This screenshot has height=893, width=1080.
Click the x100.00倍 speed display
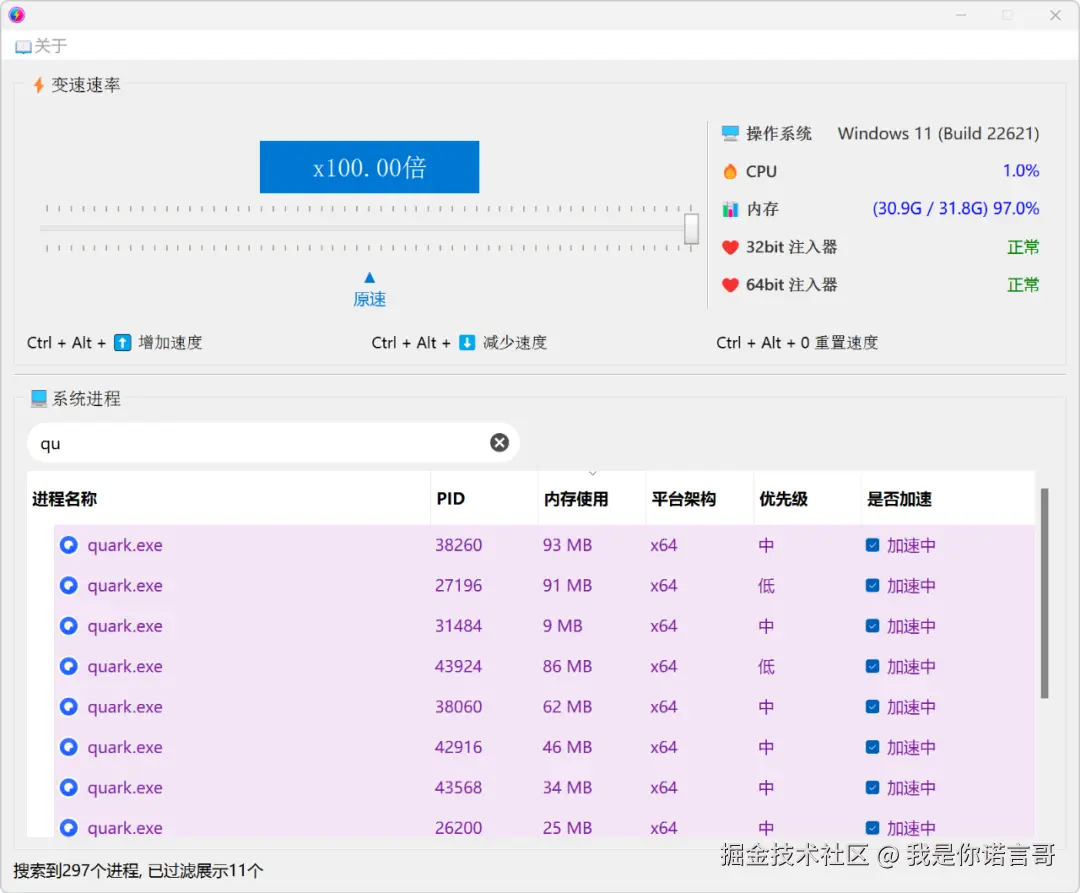pyautogui.click(x=369, y=167)
